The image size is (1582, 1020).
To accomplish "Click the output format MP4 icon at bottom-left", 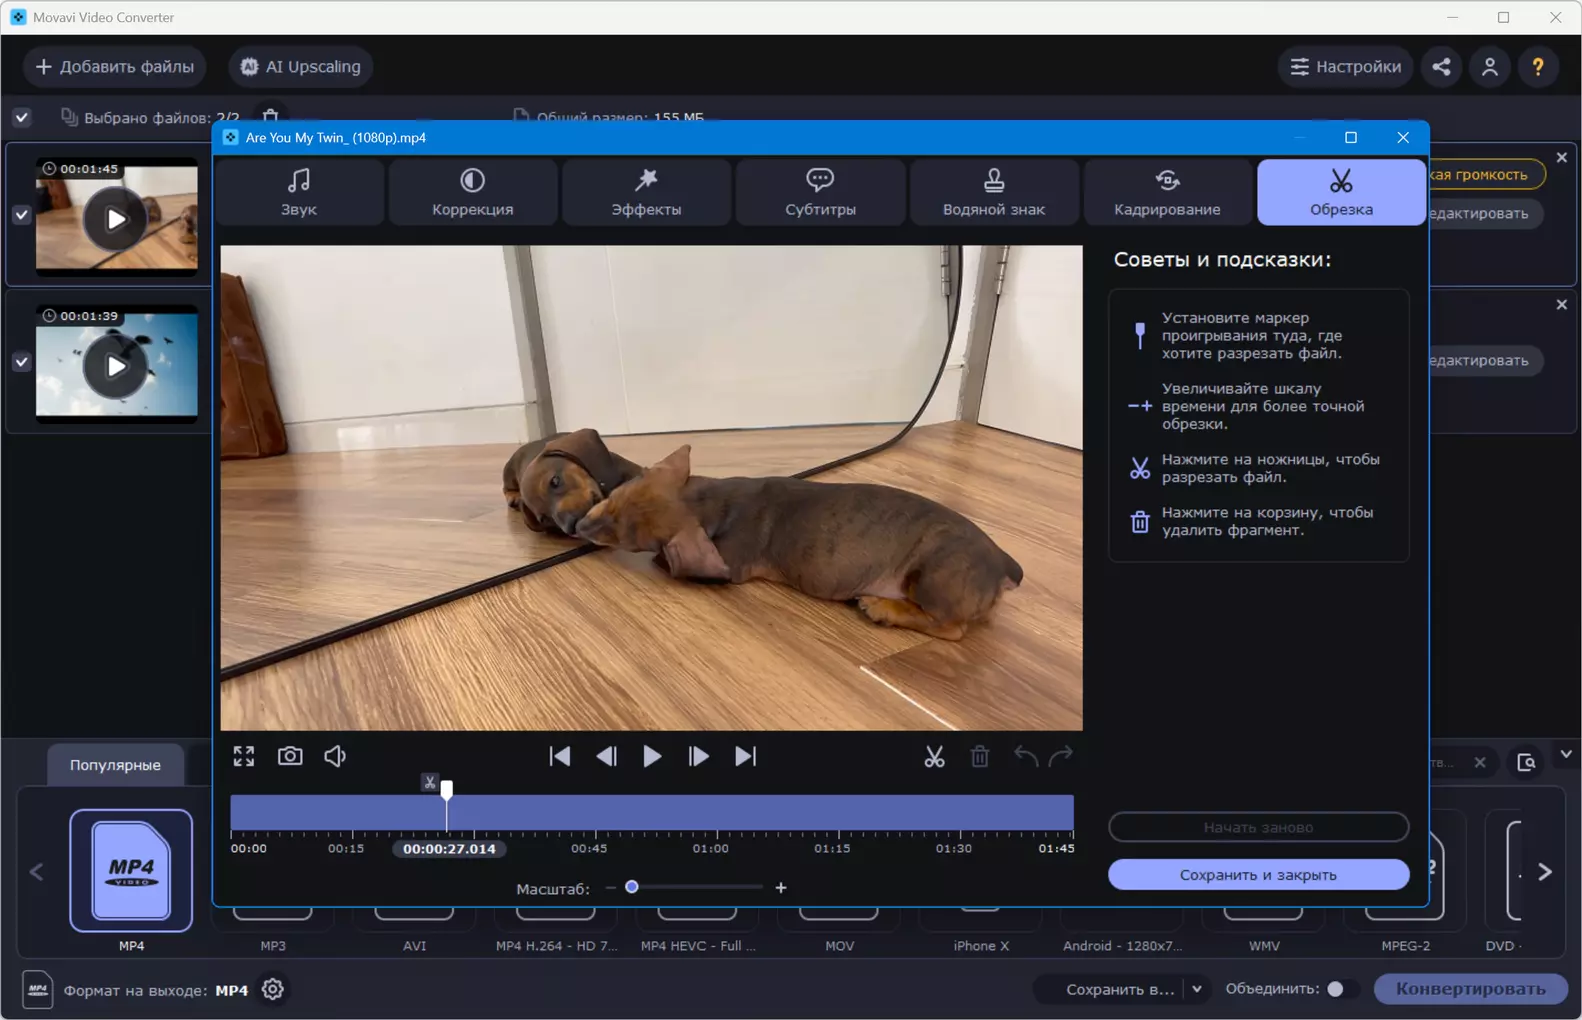I will pyautogui.click(x=38, y=990).
